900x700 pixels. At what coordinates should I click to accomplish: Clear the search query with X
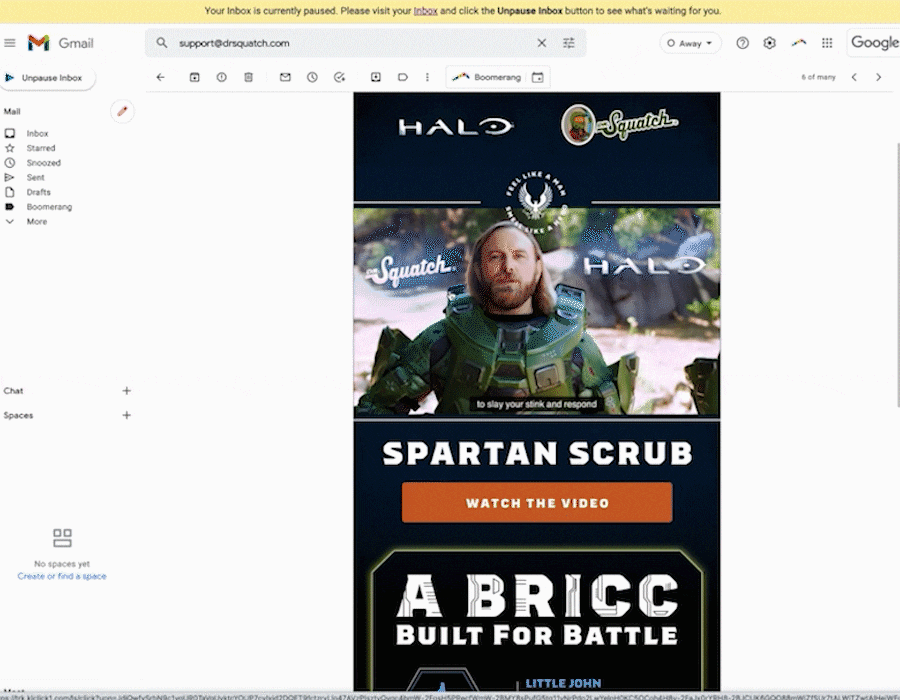point(541,43)
